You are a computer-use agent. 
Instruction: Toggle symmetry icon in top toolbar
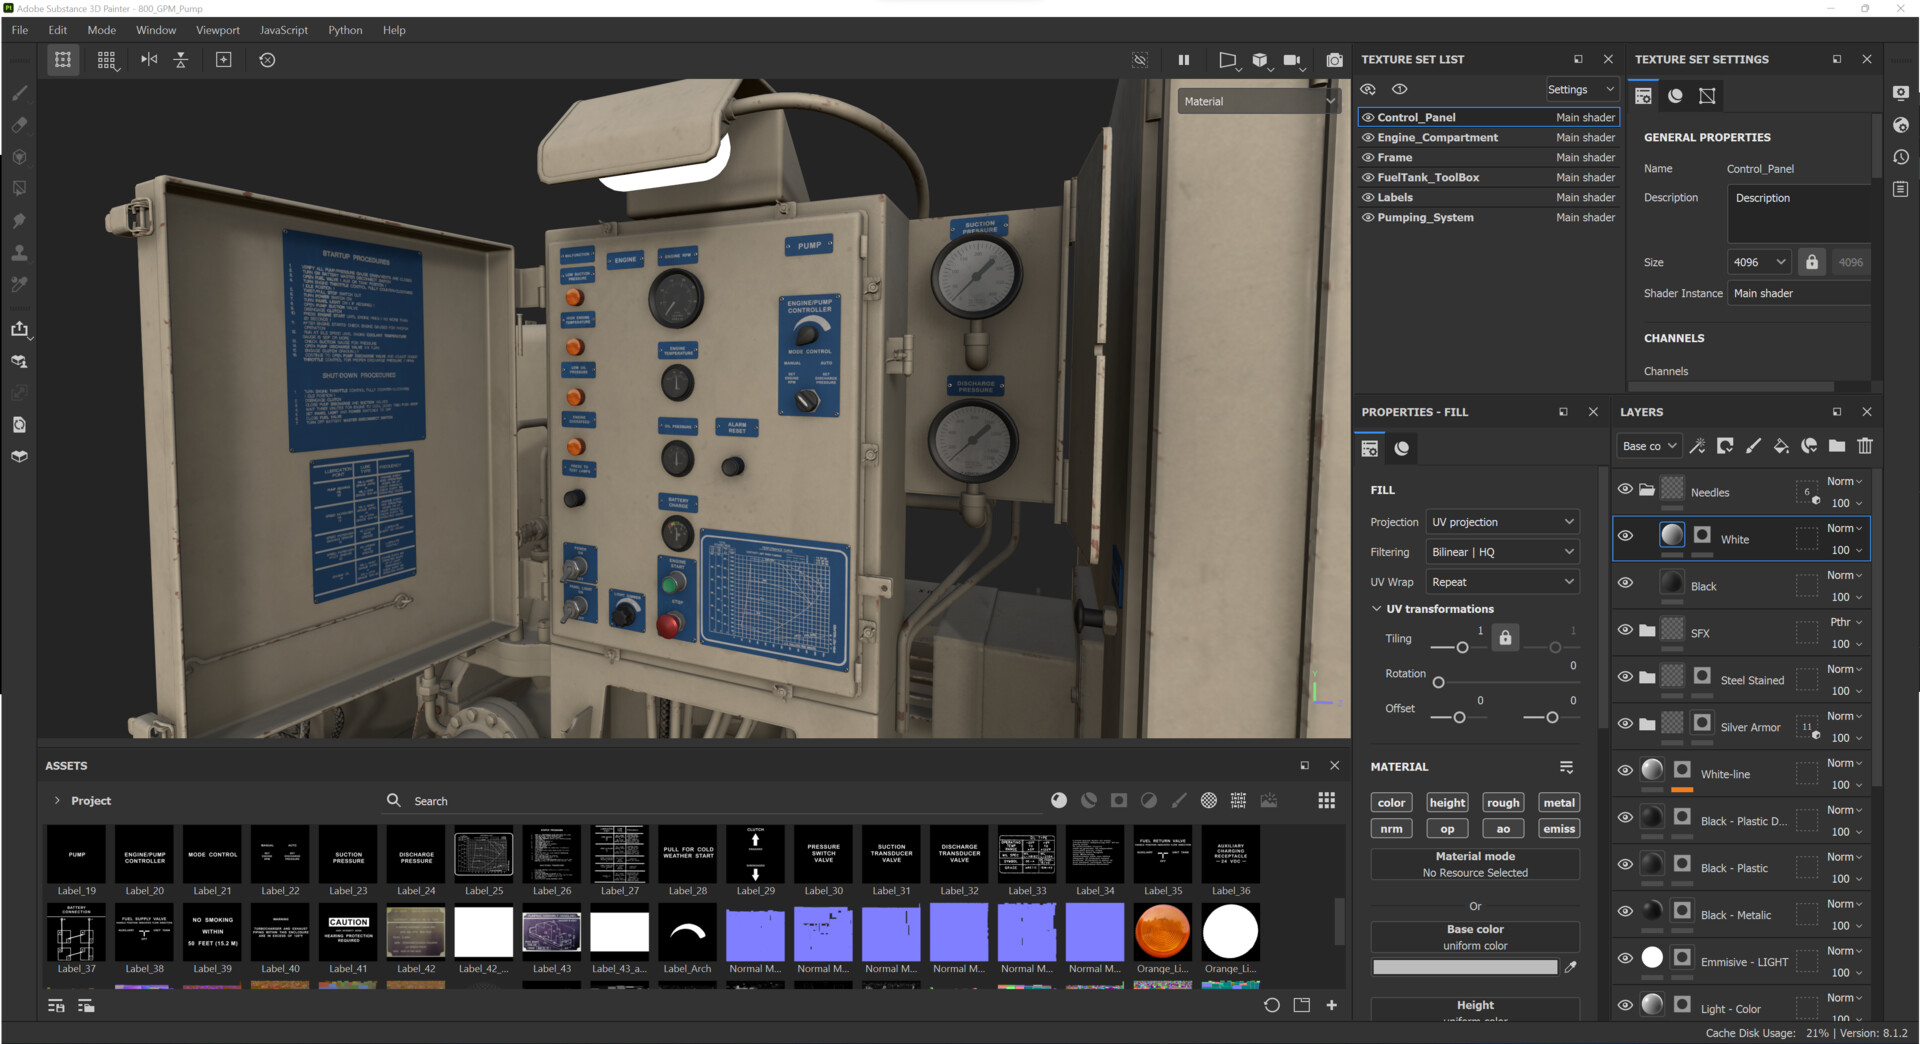tap(149, 60)
